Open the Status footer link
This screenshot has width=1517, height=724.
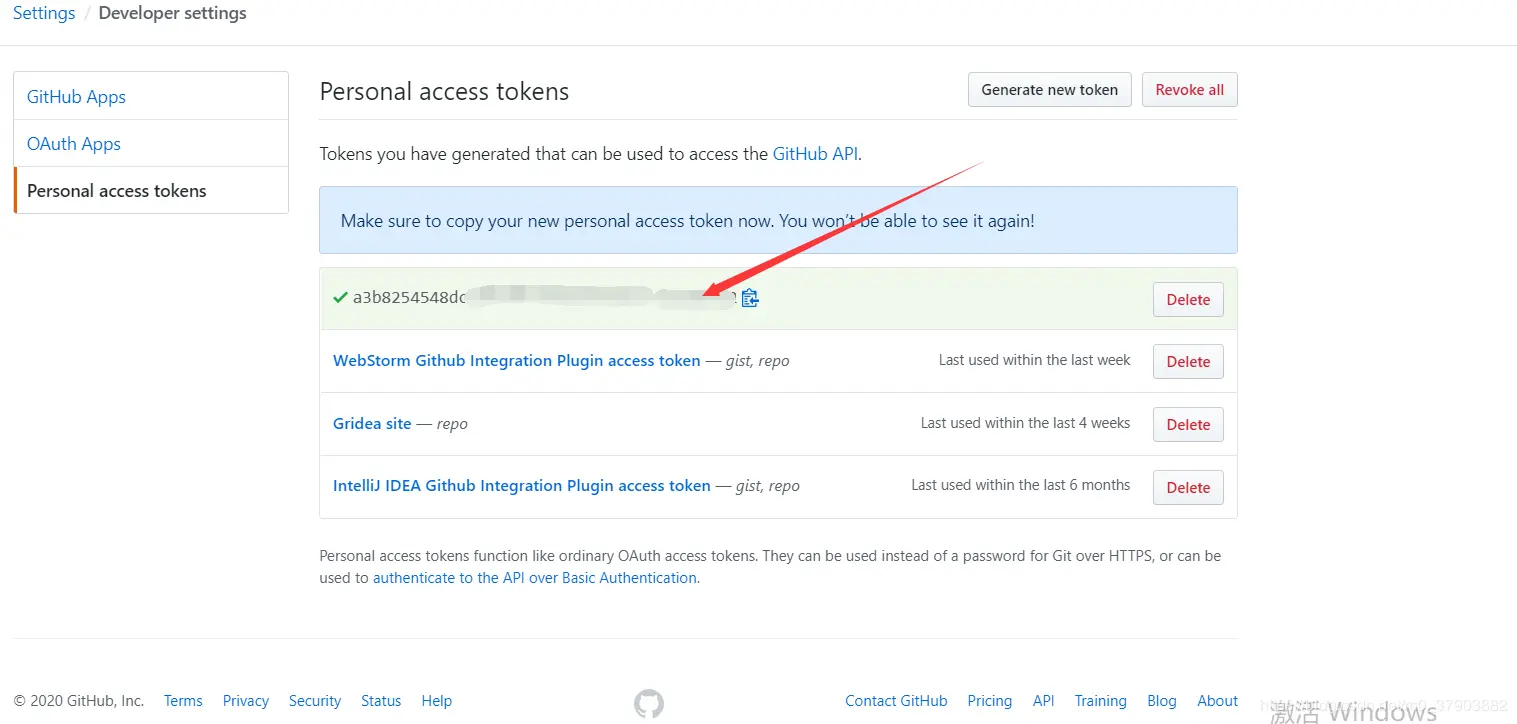point(381,701)
